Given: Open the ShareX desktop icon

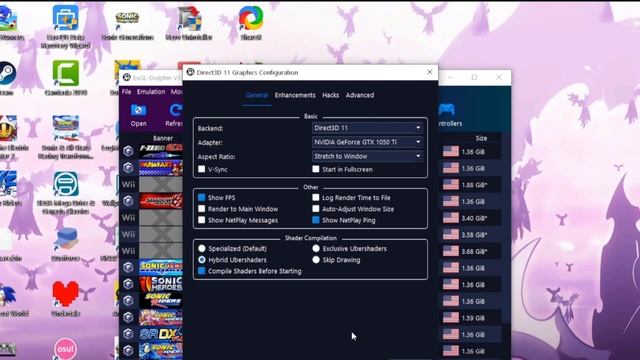Looking at the screenshot, I should [251, 18].
